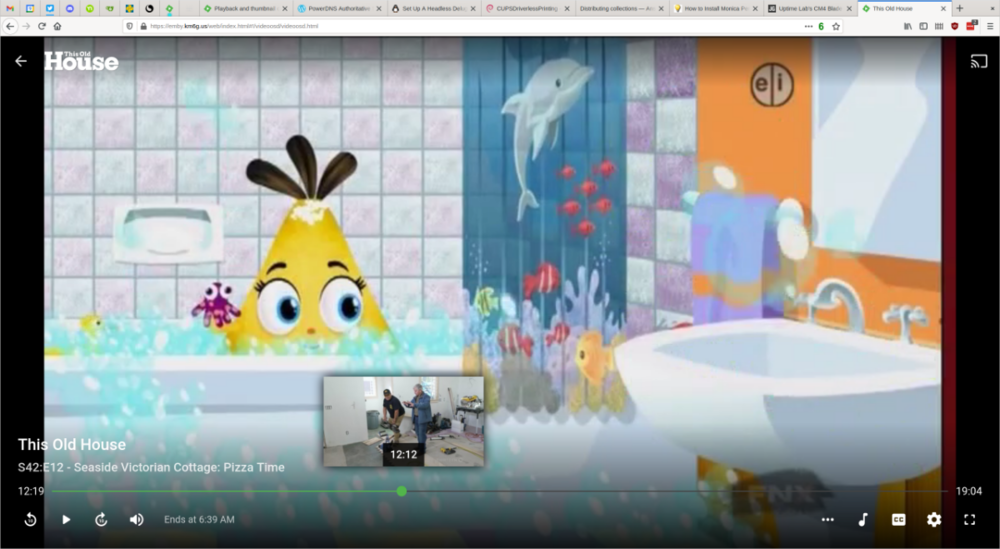
Task: Switch to the Playback and thumbnail tab
Action: [244, 9]
